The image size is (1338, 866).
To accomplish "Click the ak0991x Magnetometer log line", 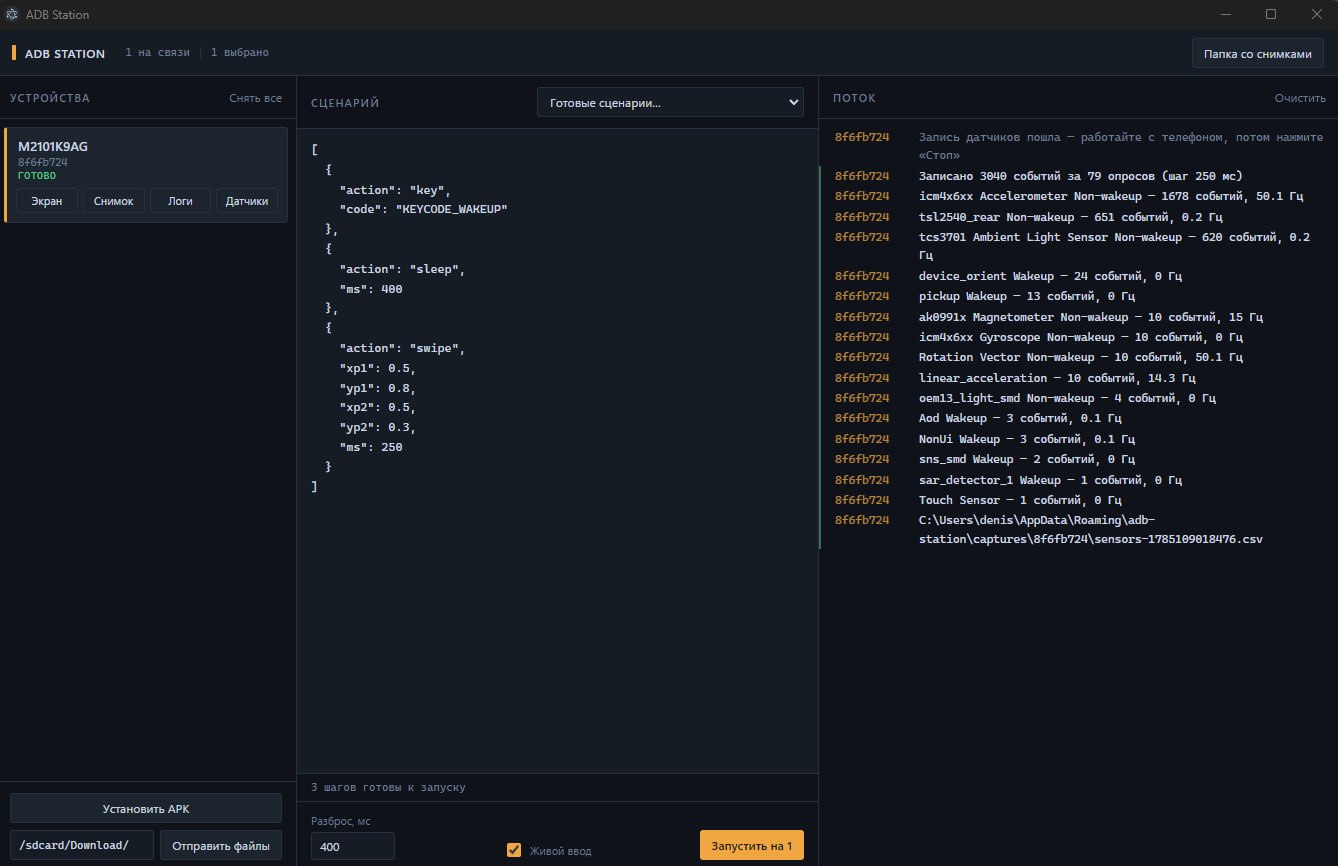I will (x=1091, y=317).
